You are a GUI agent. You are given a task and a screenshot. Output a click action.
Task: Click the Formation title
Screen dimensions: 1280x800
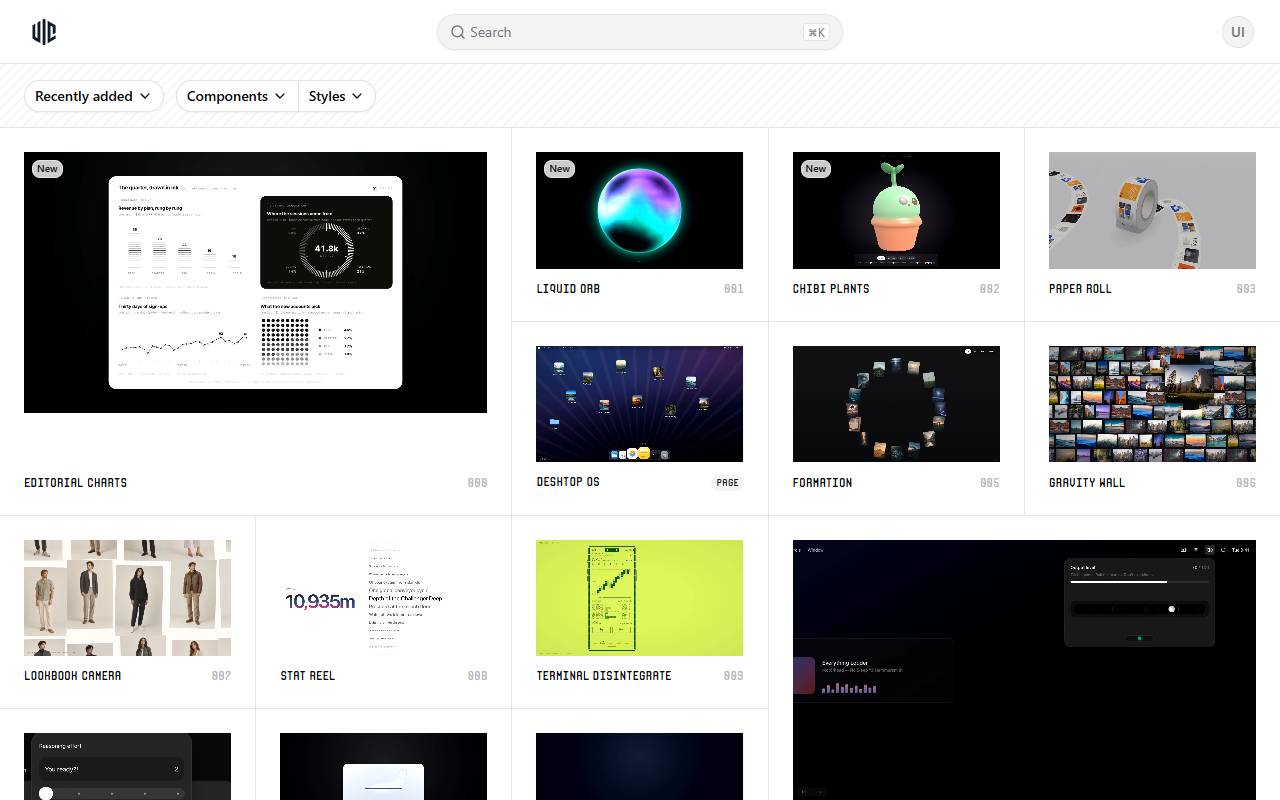(x=823, y=483)
